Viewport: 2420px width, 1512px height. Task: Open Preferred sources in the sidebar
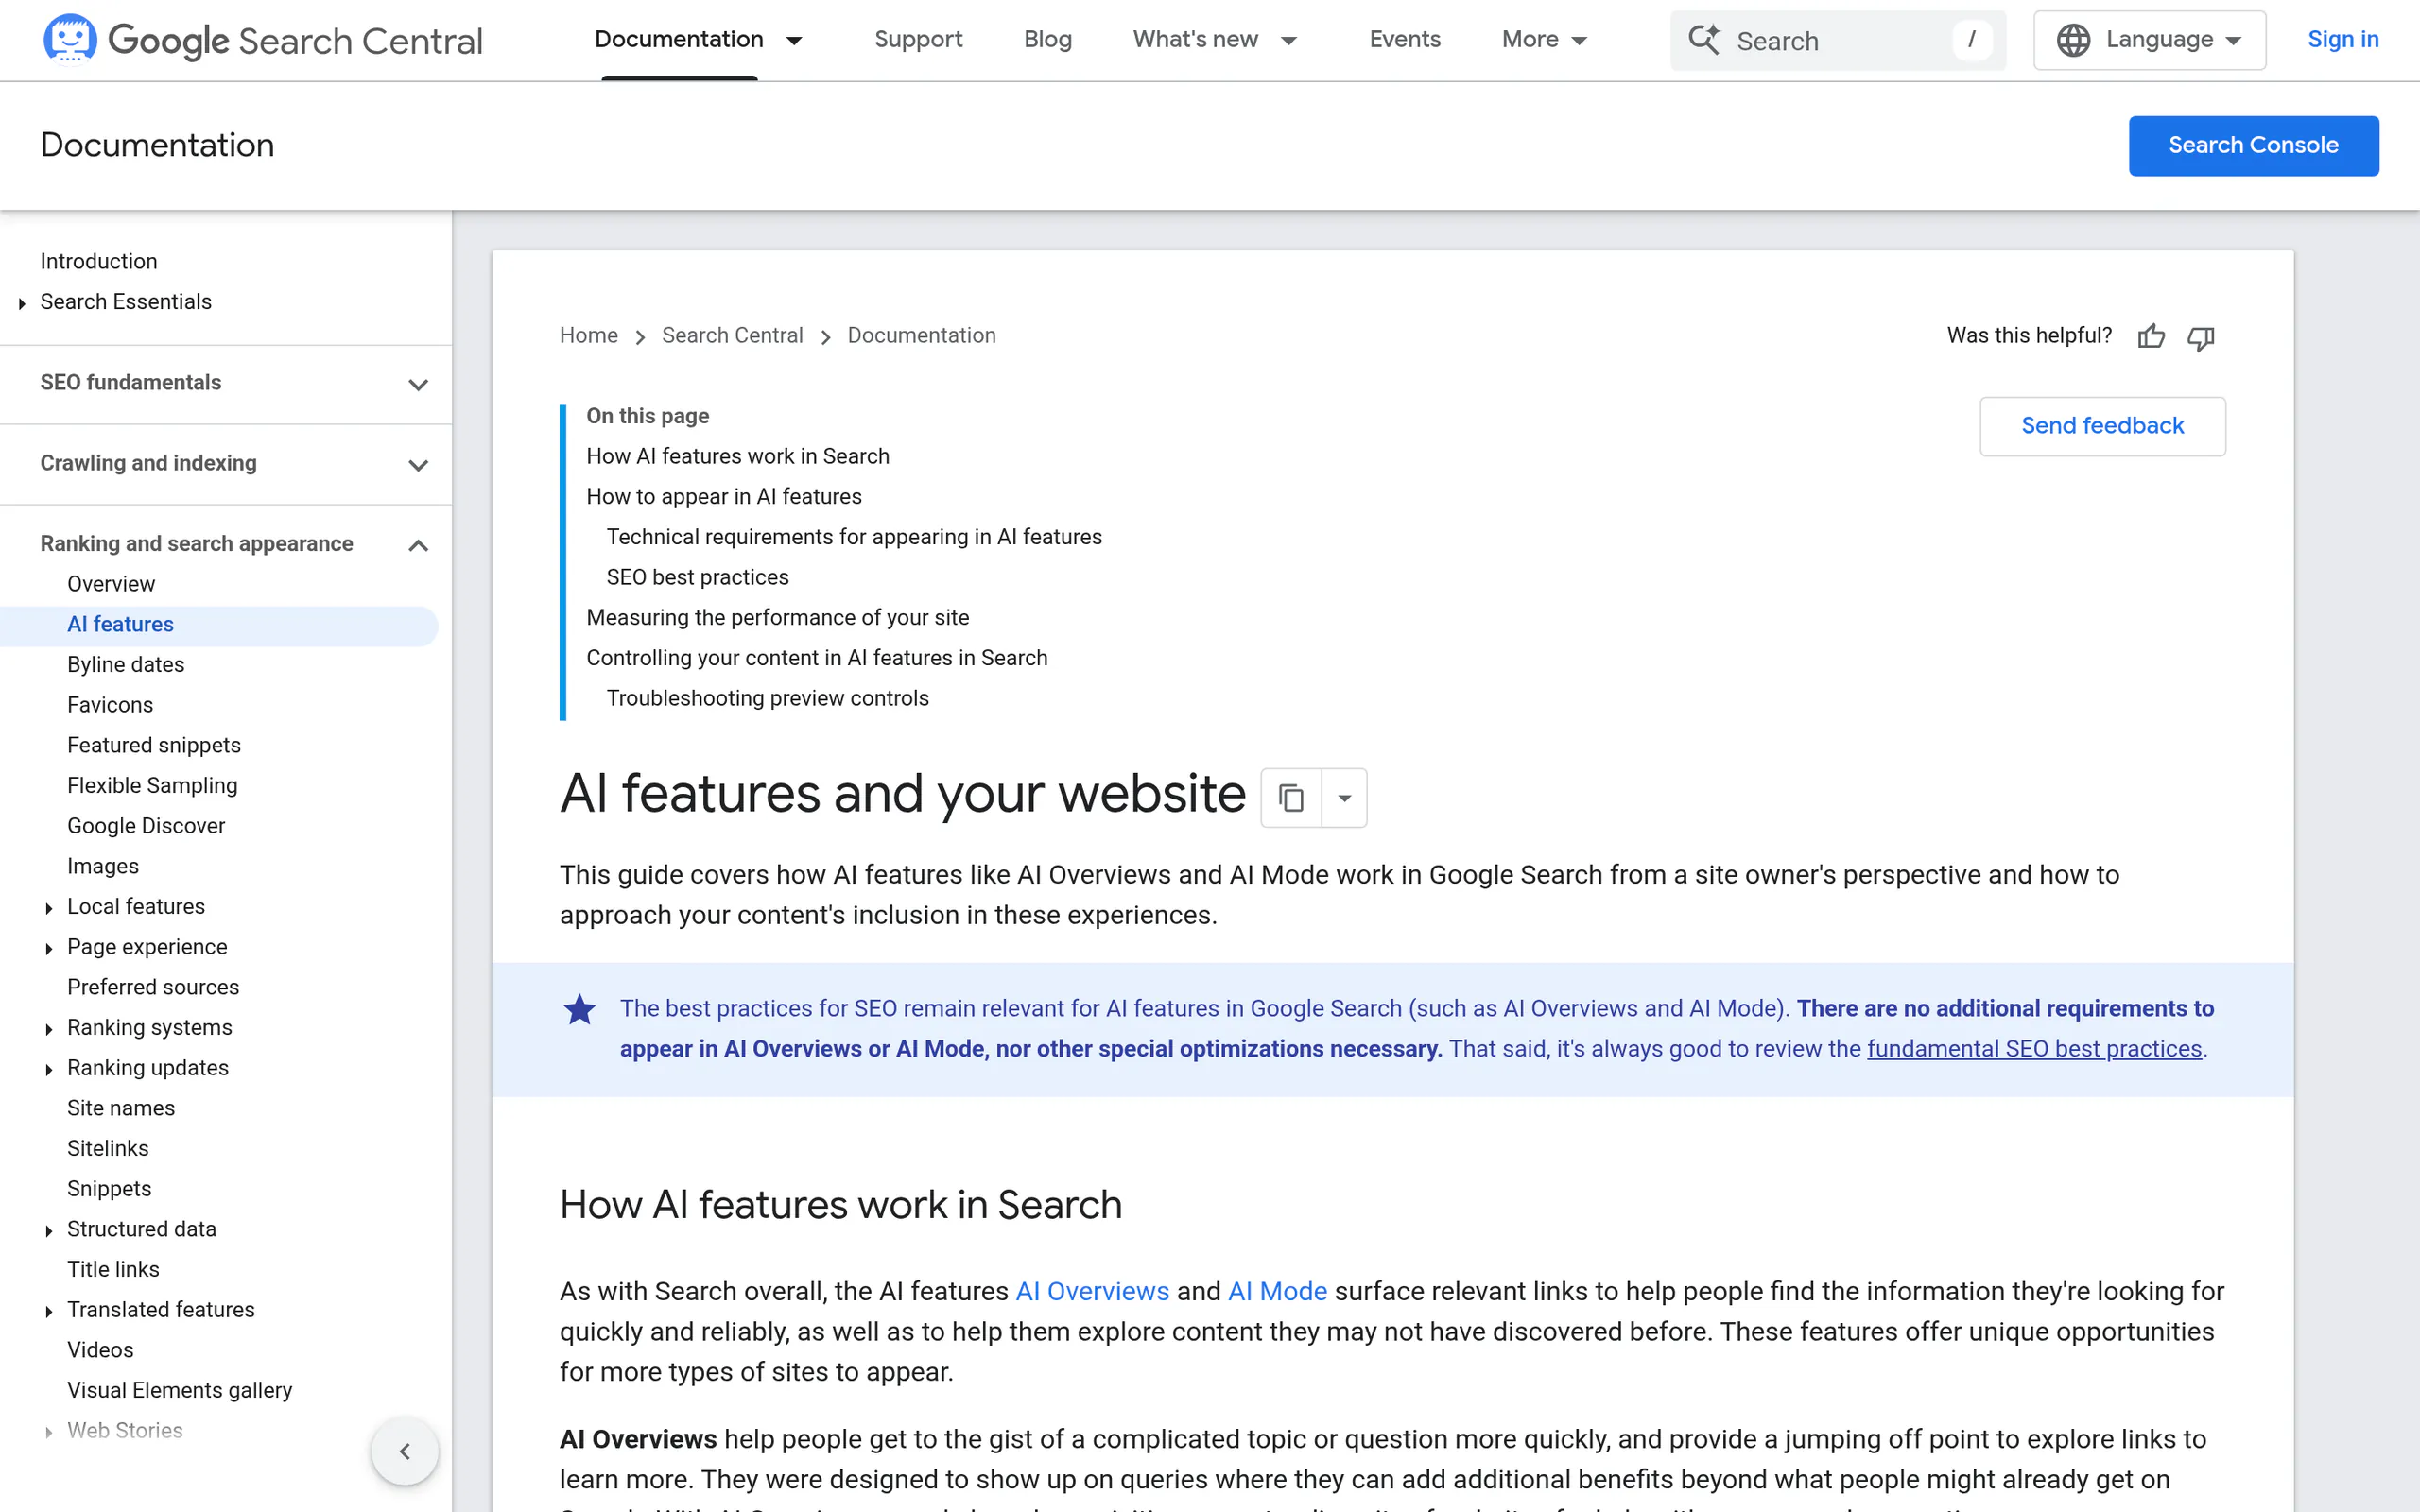[153, 988]
